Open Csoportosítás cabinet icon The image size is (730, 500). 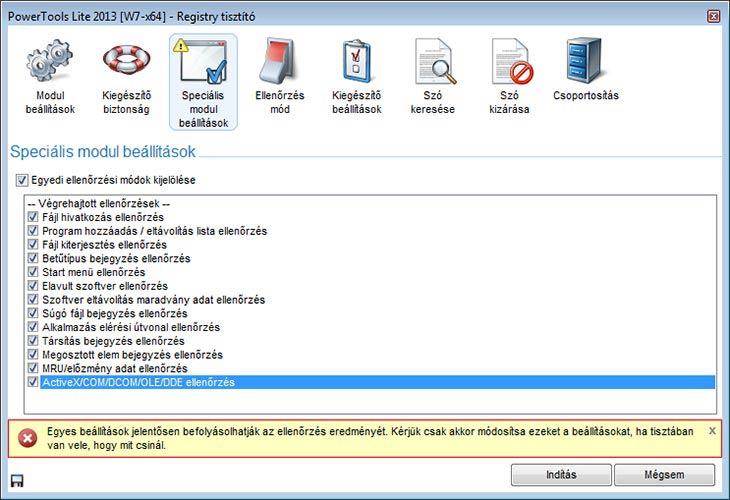click(x=585, y=61)
